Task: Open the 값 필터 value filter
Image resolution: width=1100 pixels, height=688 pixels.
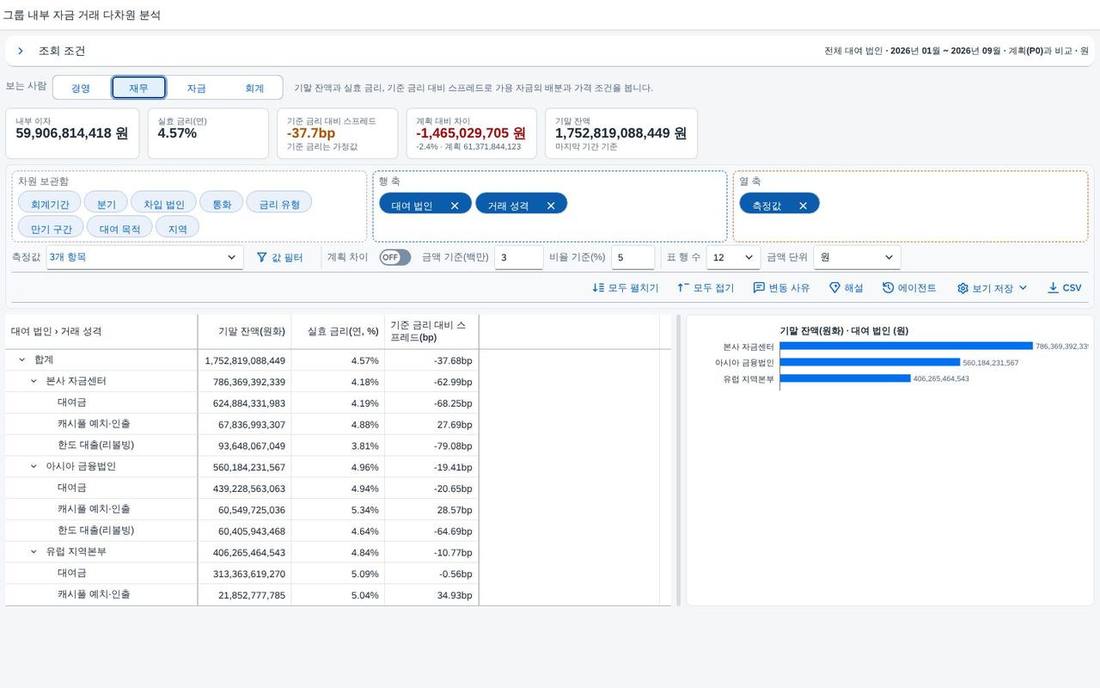Action: [280, 257]
